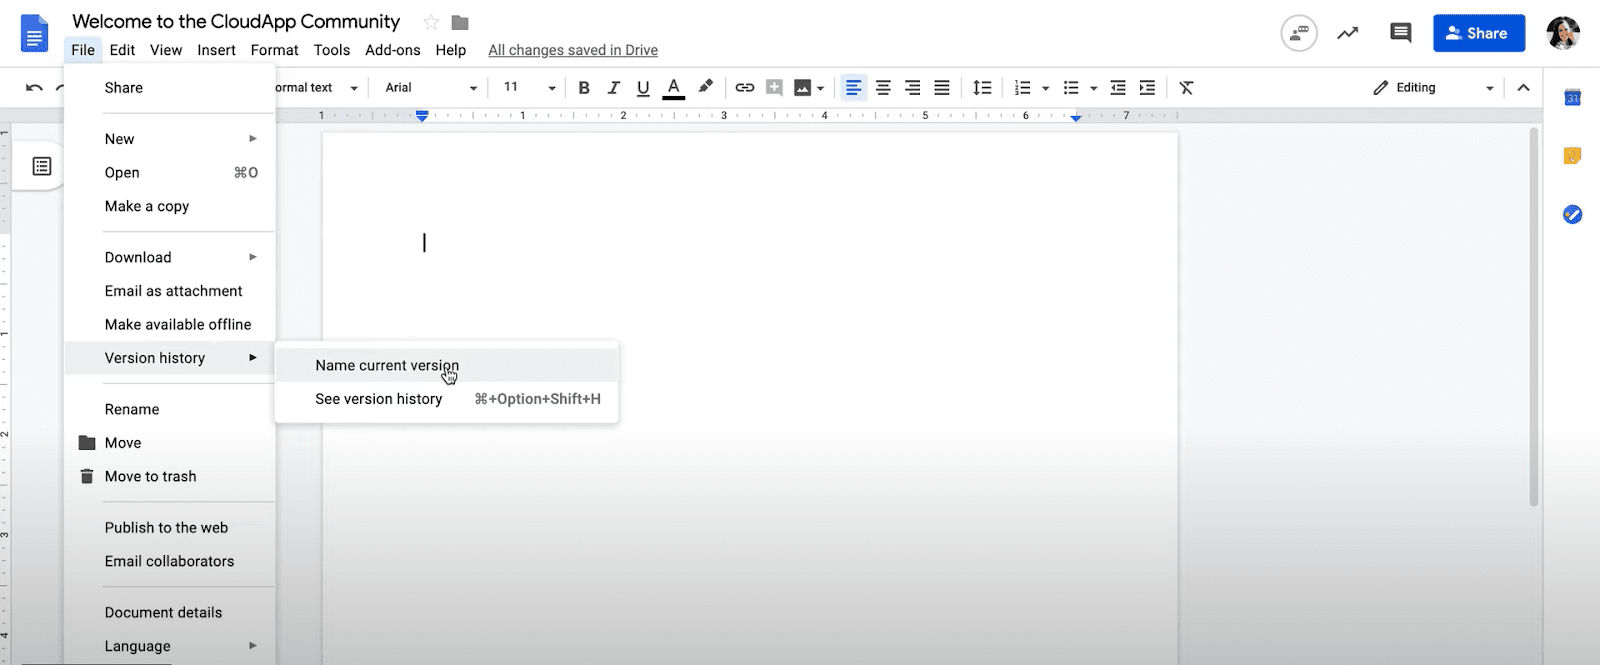
Task: Toggle bold formatting
Action: (584, 88)
